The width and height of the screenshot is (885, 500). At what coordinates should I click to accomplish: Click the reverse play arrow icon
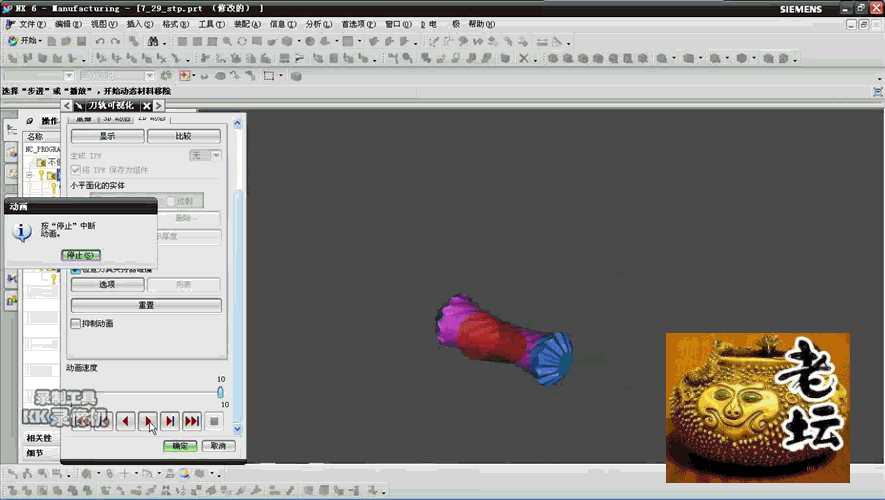pos(126,421)
